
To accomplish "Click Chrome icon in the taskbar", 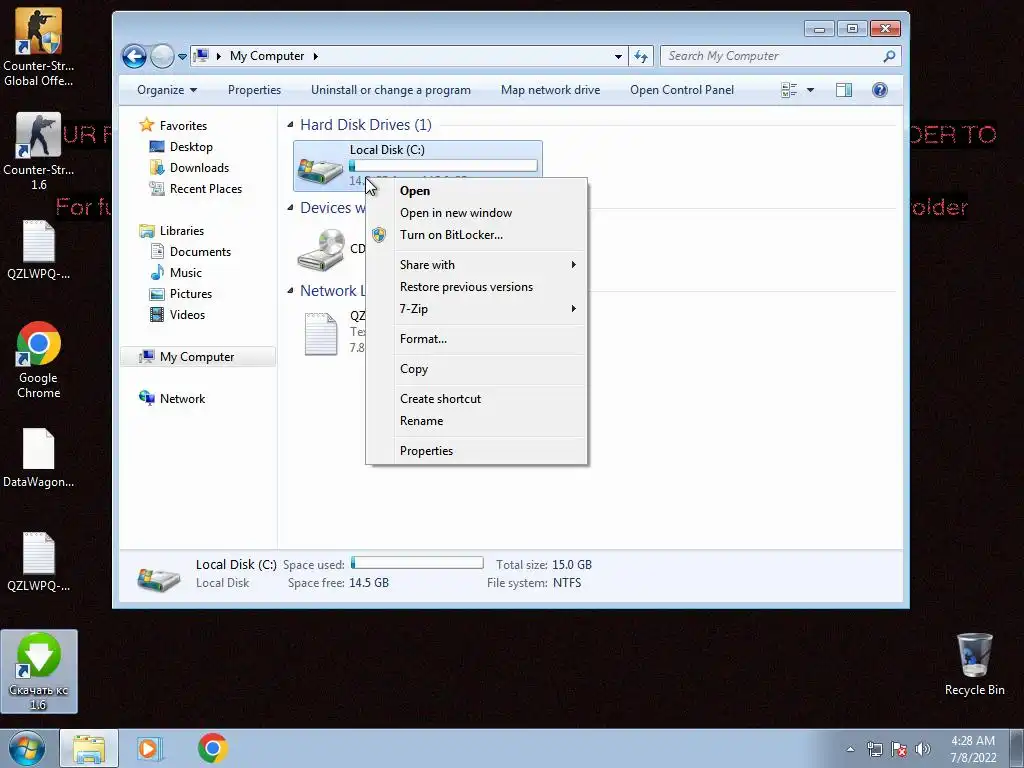I will click(212, 748).
